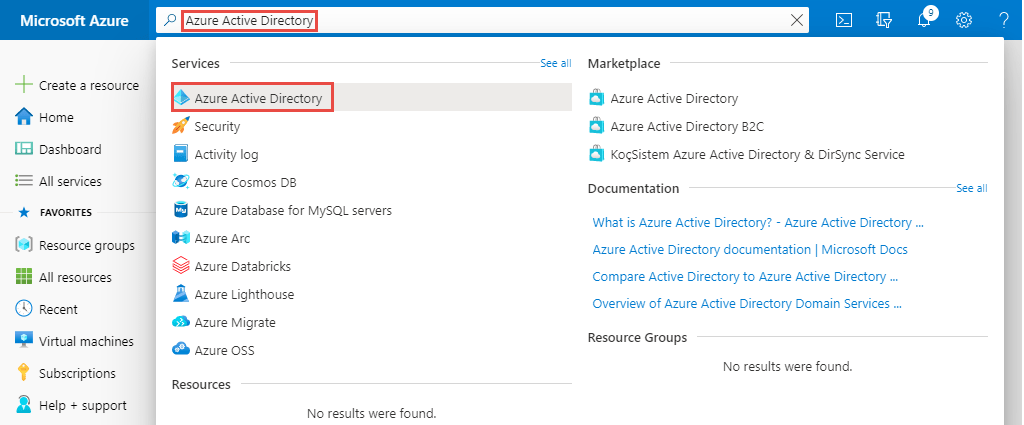Click the Virtual machines monitor icon
1024x425 pixels.
[24, 341]
